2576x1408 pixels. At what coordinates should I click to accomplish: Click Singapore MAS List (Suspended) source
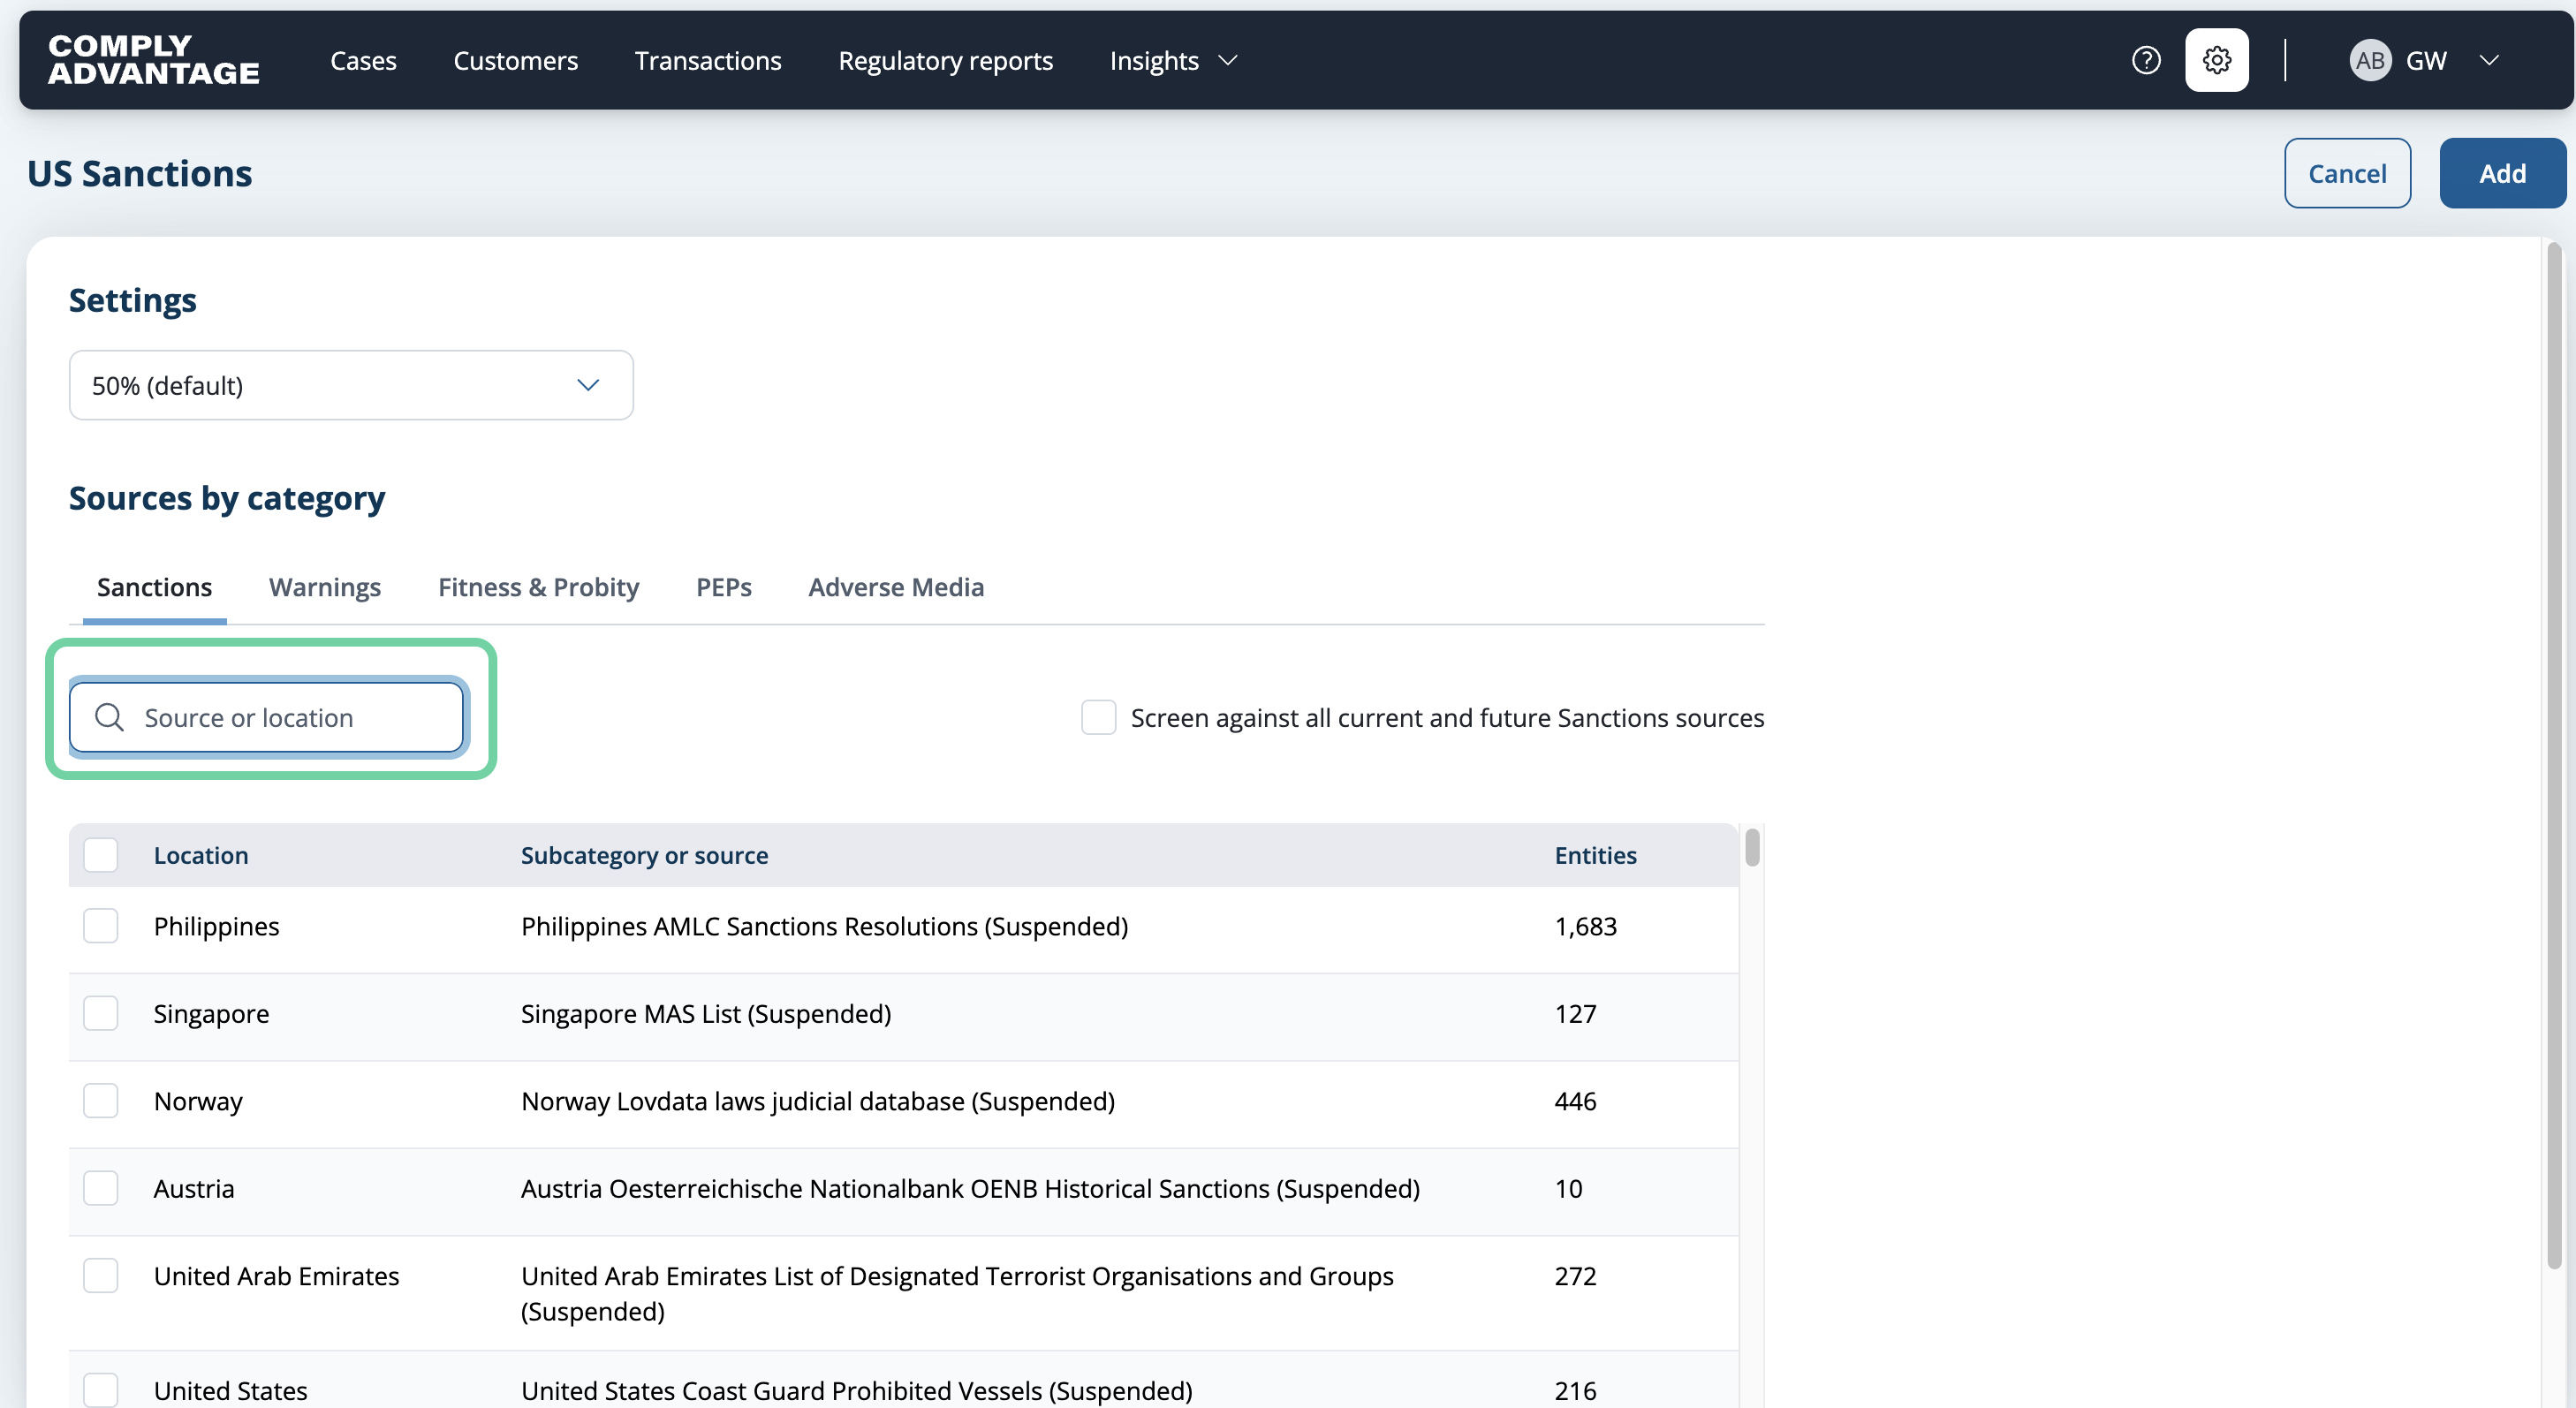point(706,1014)
